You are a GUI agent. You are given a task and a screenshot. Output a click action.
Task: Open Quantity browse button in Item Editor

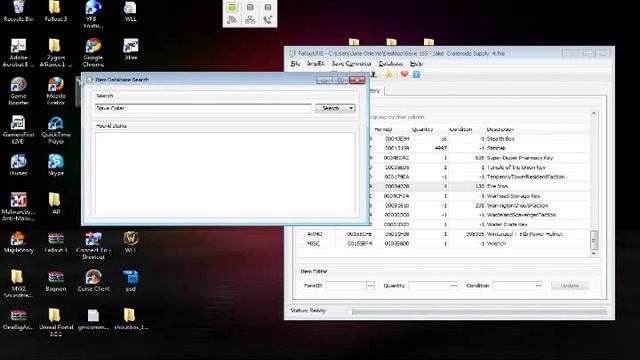454,285
